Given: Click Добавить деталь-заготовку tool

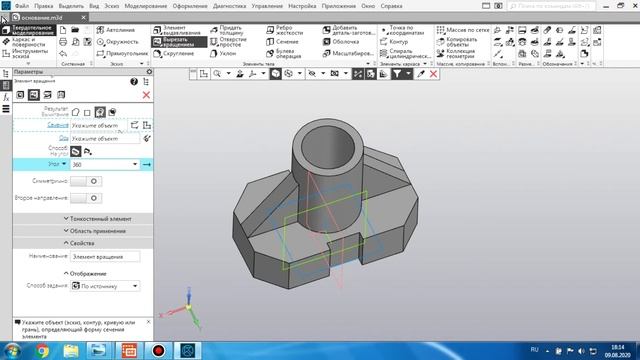Looking at the screenshot, I should click(349, 30).
